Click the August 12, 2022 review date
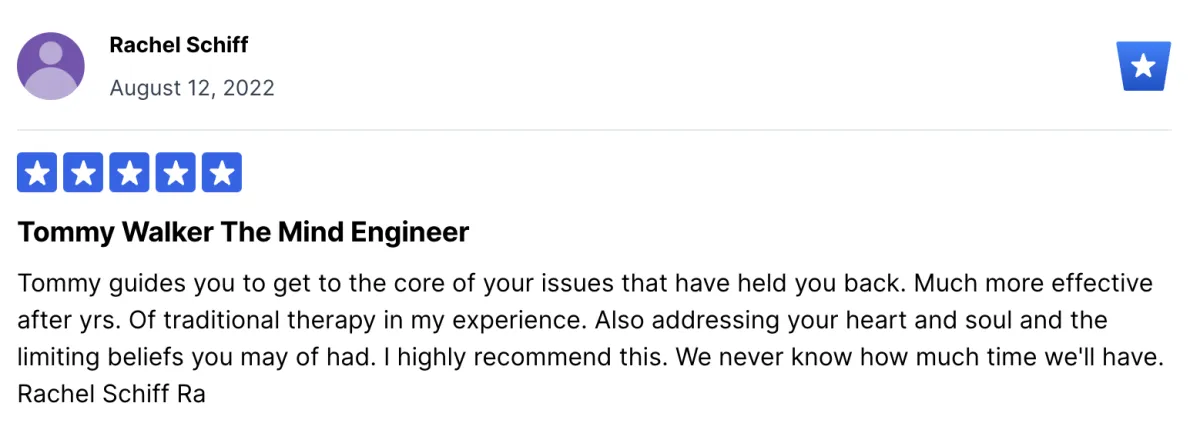1200x443 pixels. click(x=192, y=88)
